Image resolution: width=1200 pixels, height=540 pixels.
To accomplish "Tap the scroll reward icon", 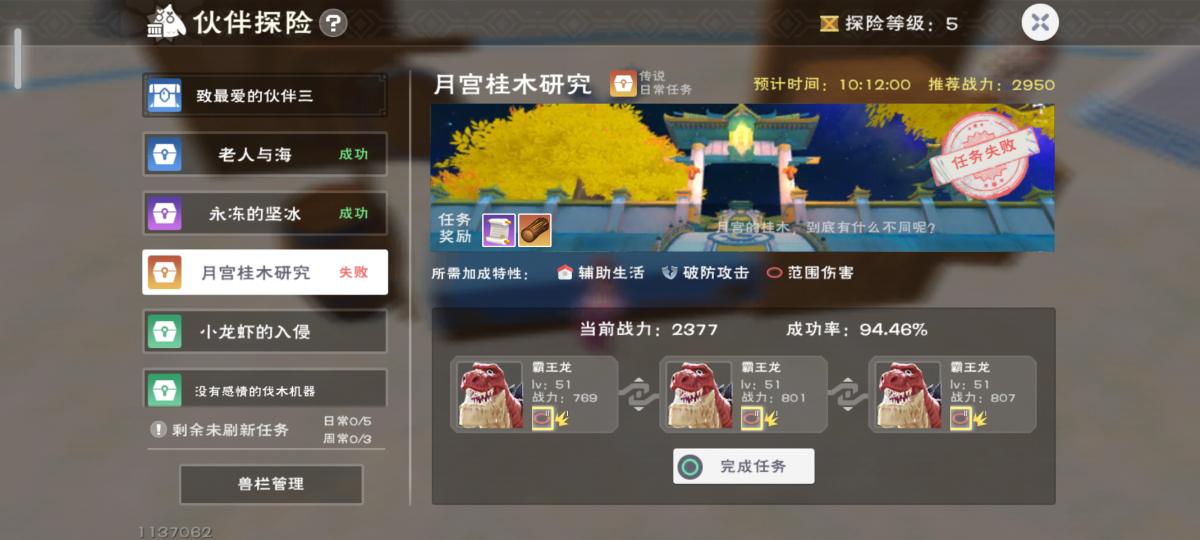I will click(497, 230).
